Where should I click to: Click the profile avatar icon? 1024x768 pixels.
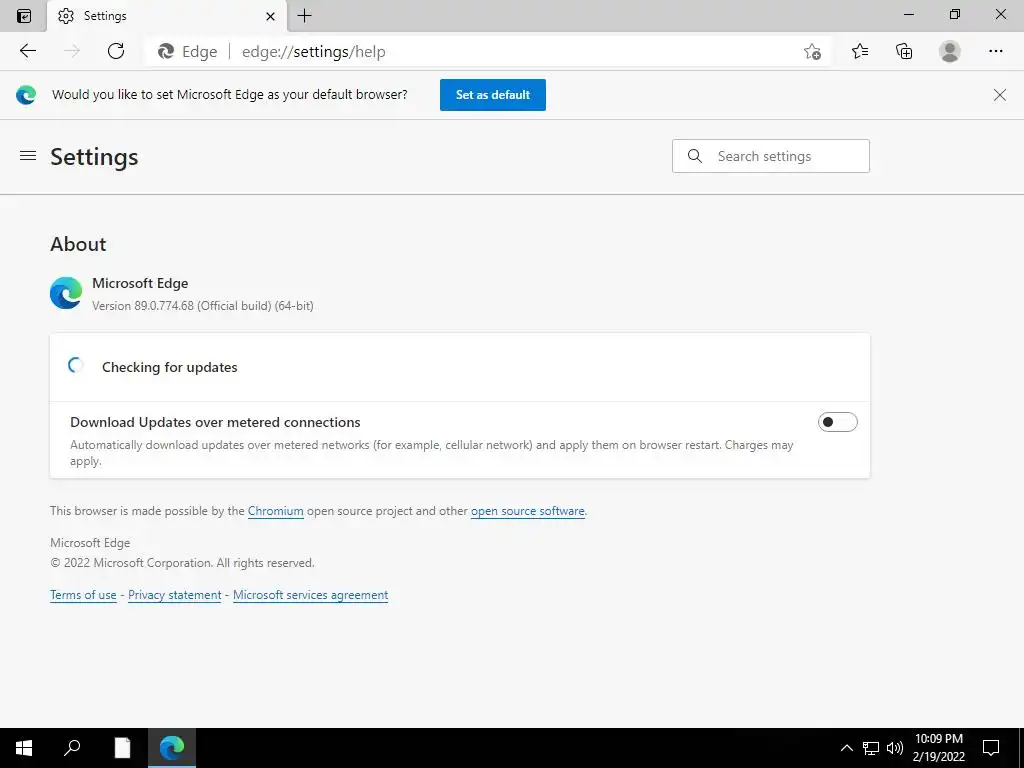[x=950, y=51]
